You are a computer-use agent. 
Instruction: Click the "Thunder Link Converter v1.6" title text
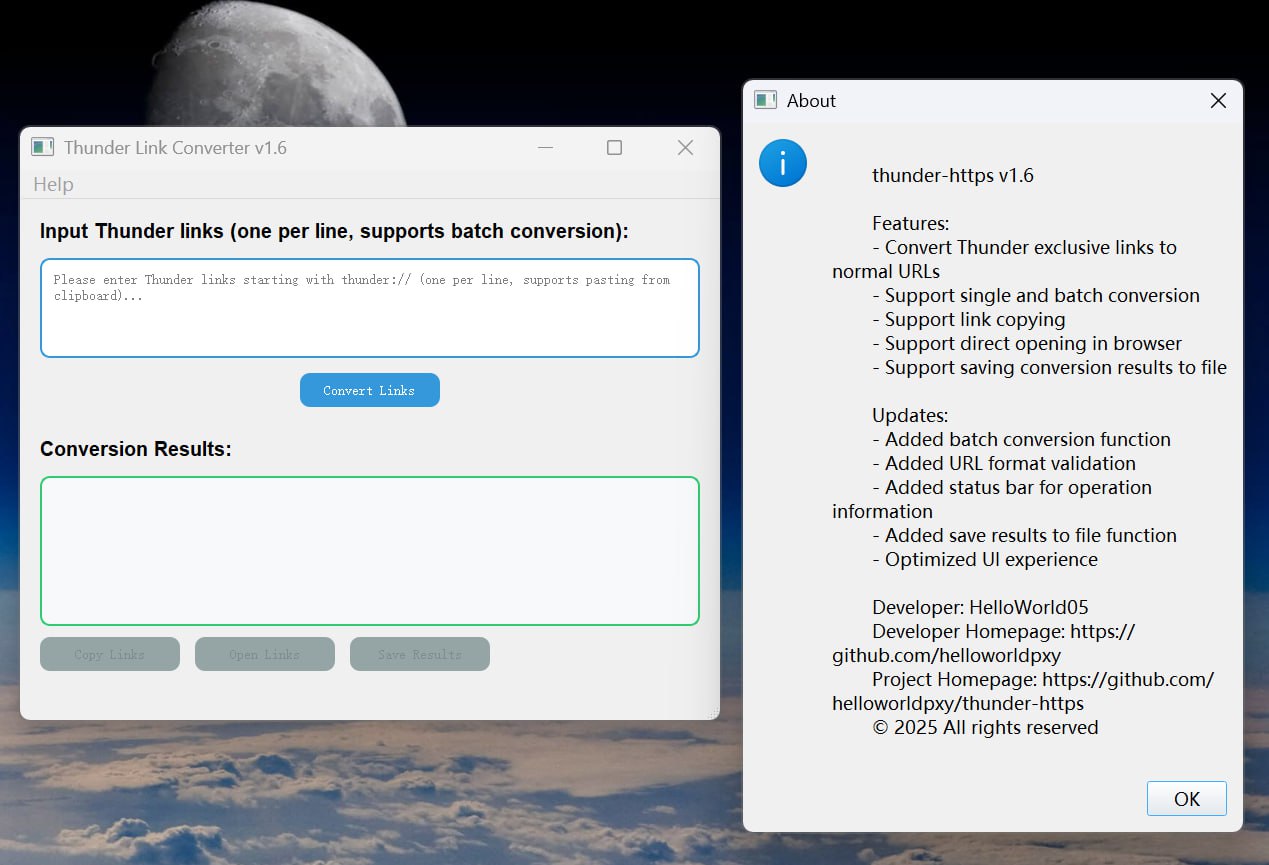point(175,148)
